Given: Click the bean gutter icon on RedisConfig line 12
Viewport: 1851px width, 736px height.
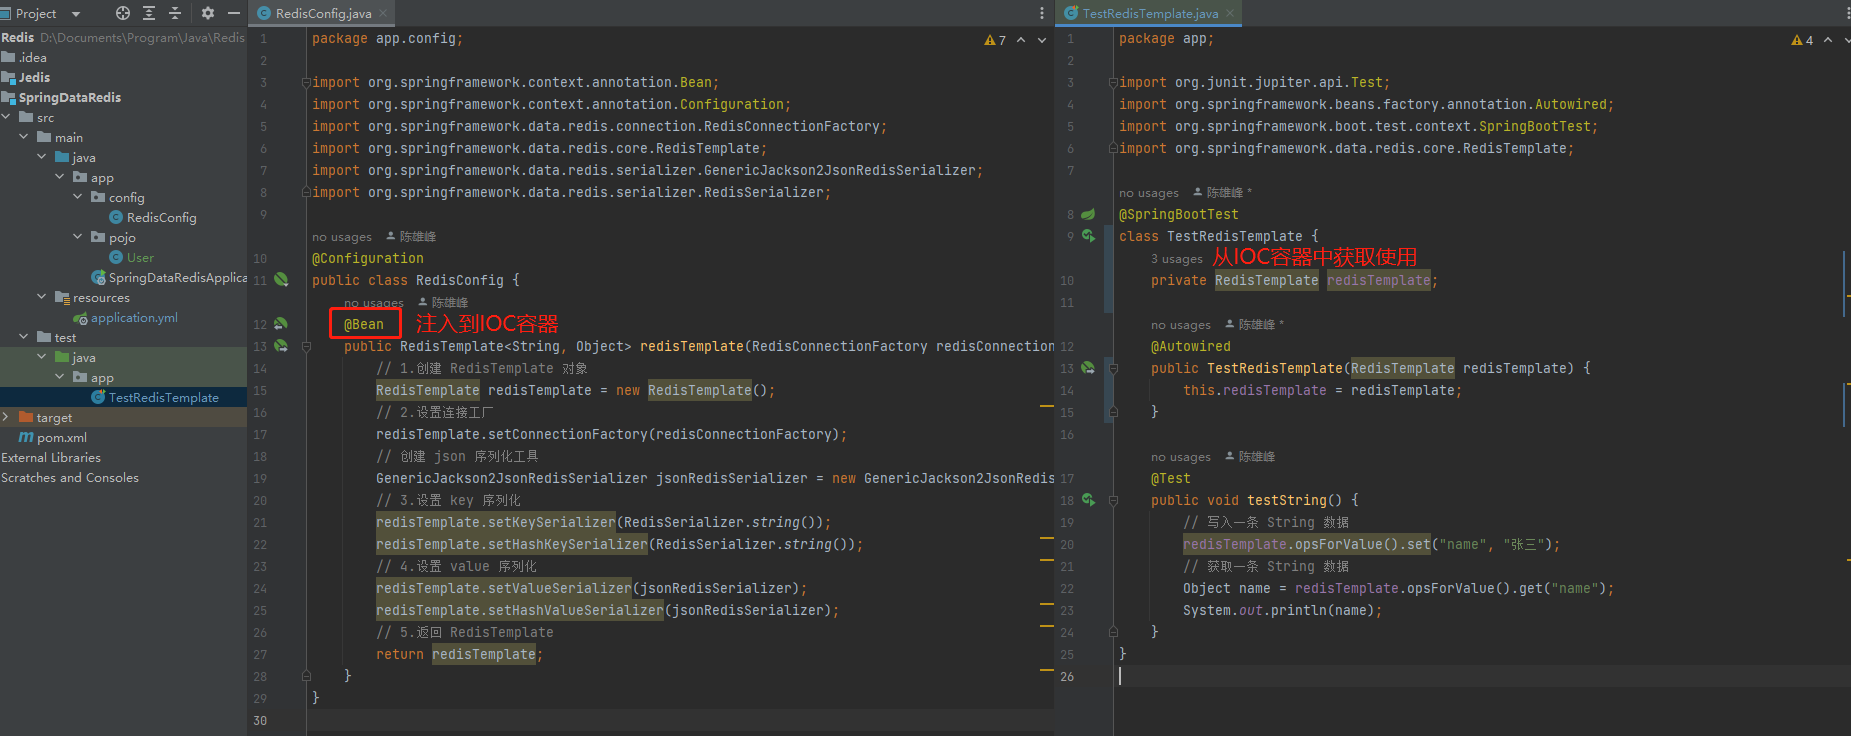Looking at the screenshot, I should [281, 324].
